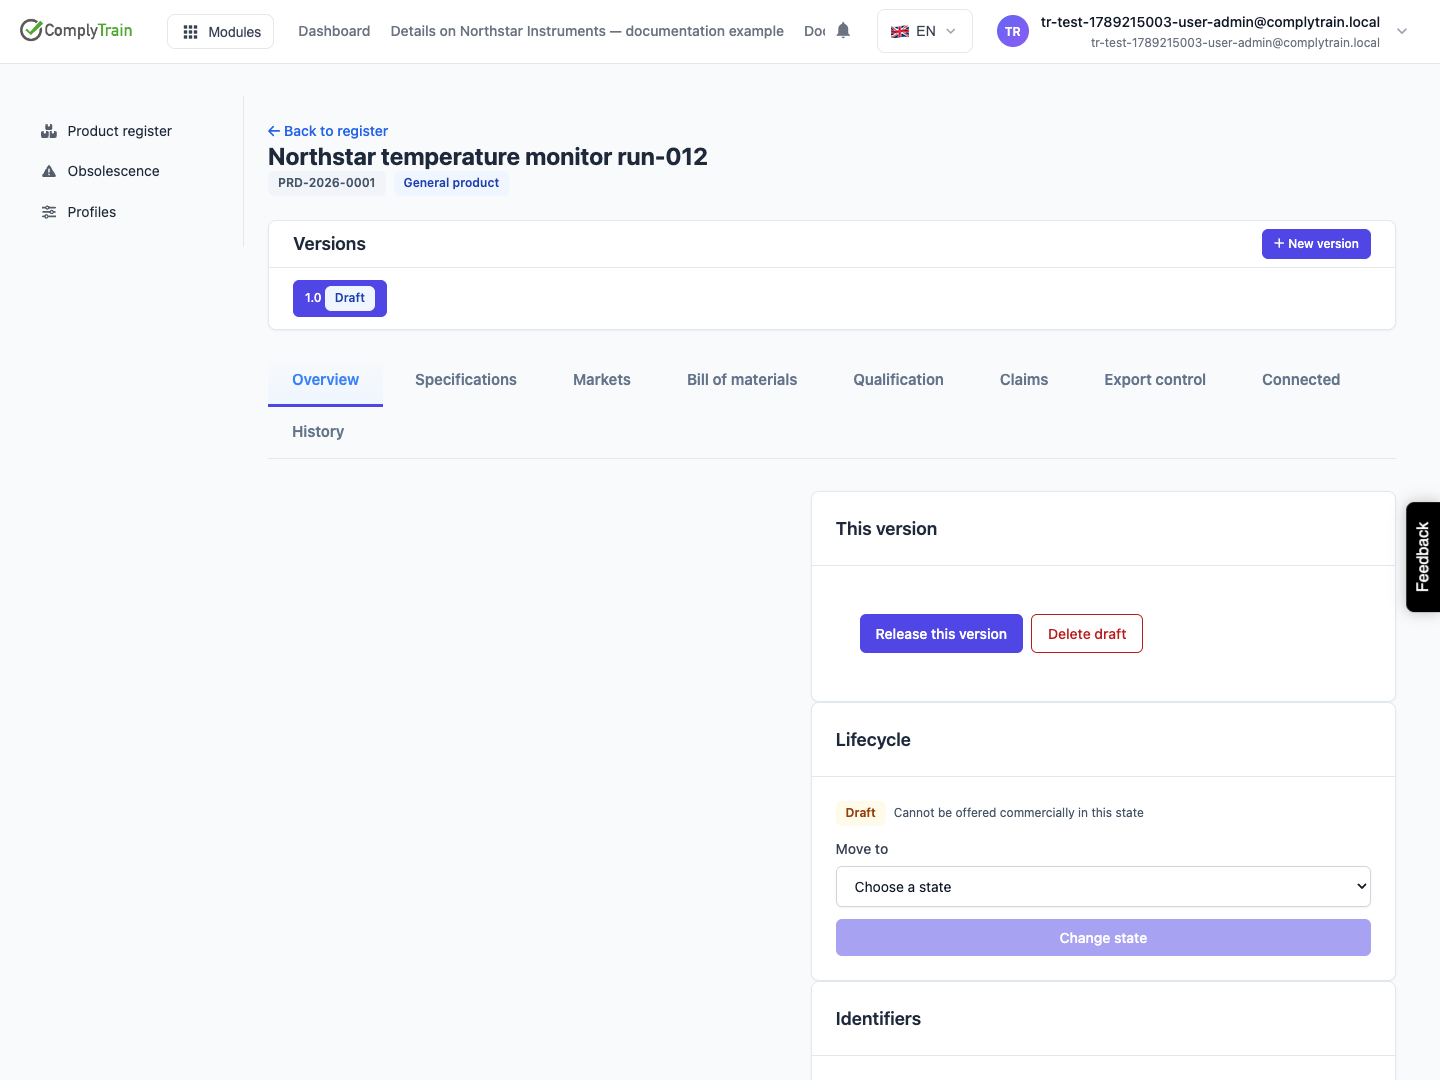Go to Dashboard in the top navigation
1440x1080 pixels.
[x=334, y=31]
